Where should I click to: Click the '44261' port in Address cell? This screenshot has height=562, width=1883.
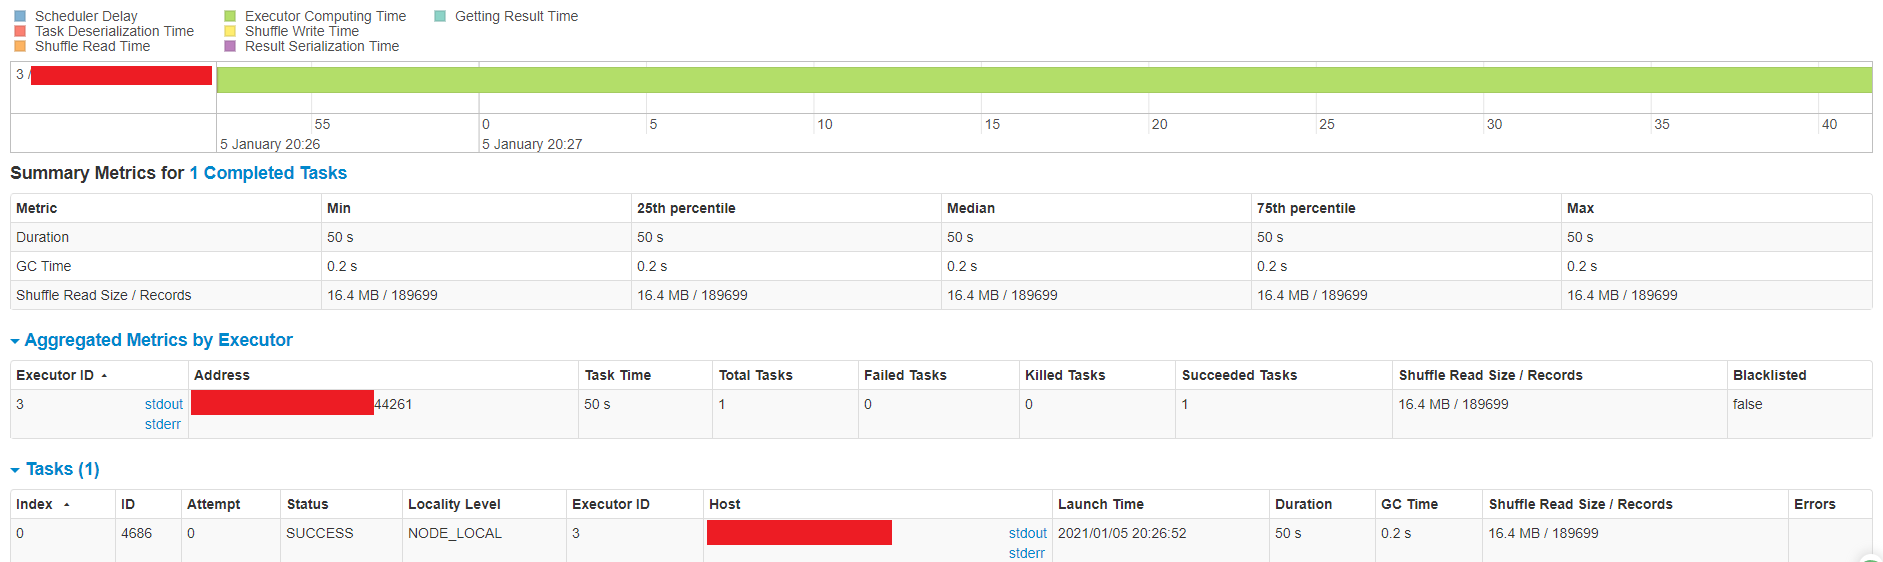click(393, 404)
